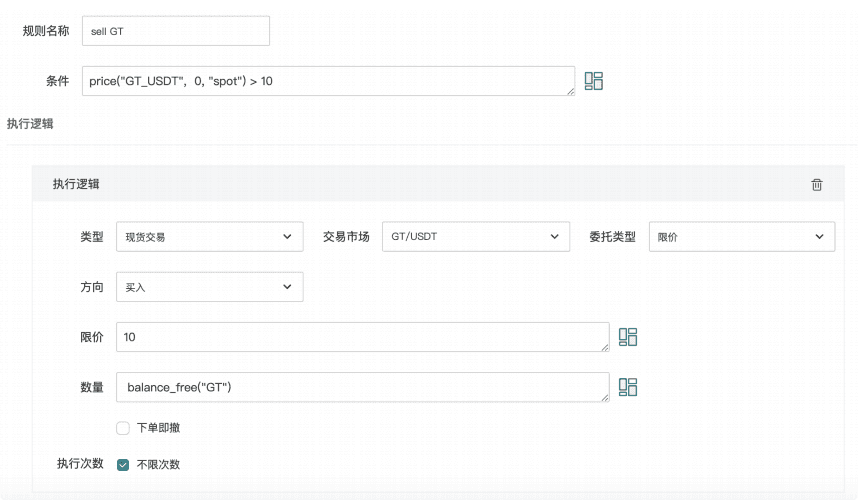Focus the 数量 field with balance_free("GT")
Screen dimensions: 860x500
click(360, 387)
